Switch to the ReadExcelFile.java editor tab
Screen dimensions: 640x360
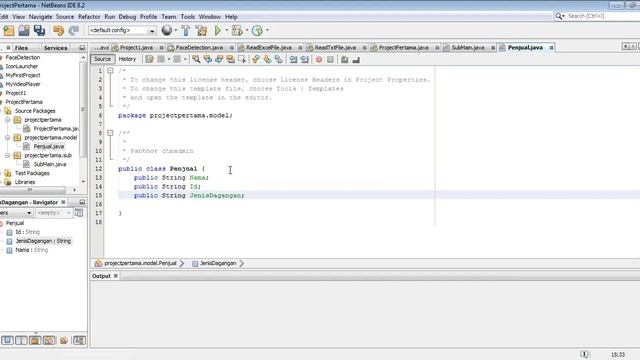(269, 48)
